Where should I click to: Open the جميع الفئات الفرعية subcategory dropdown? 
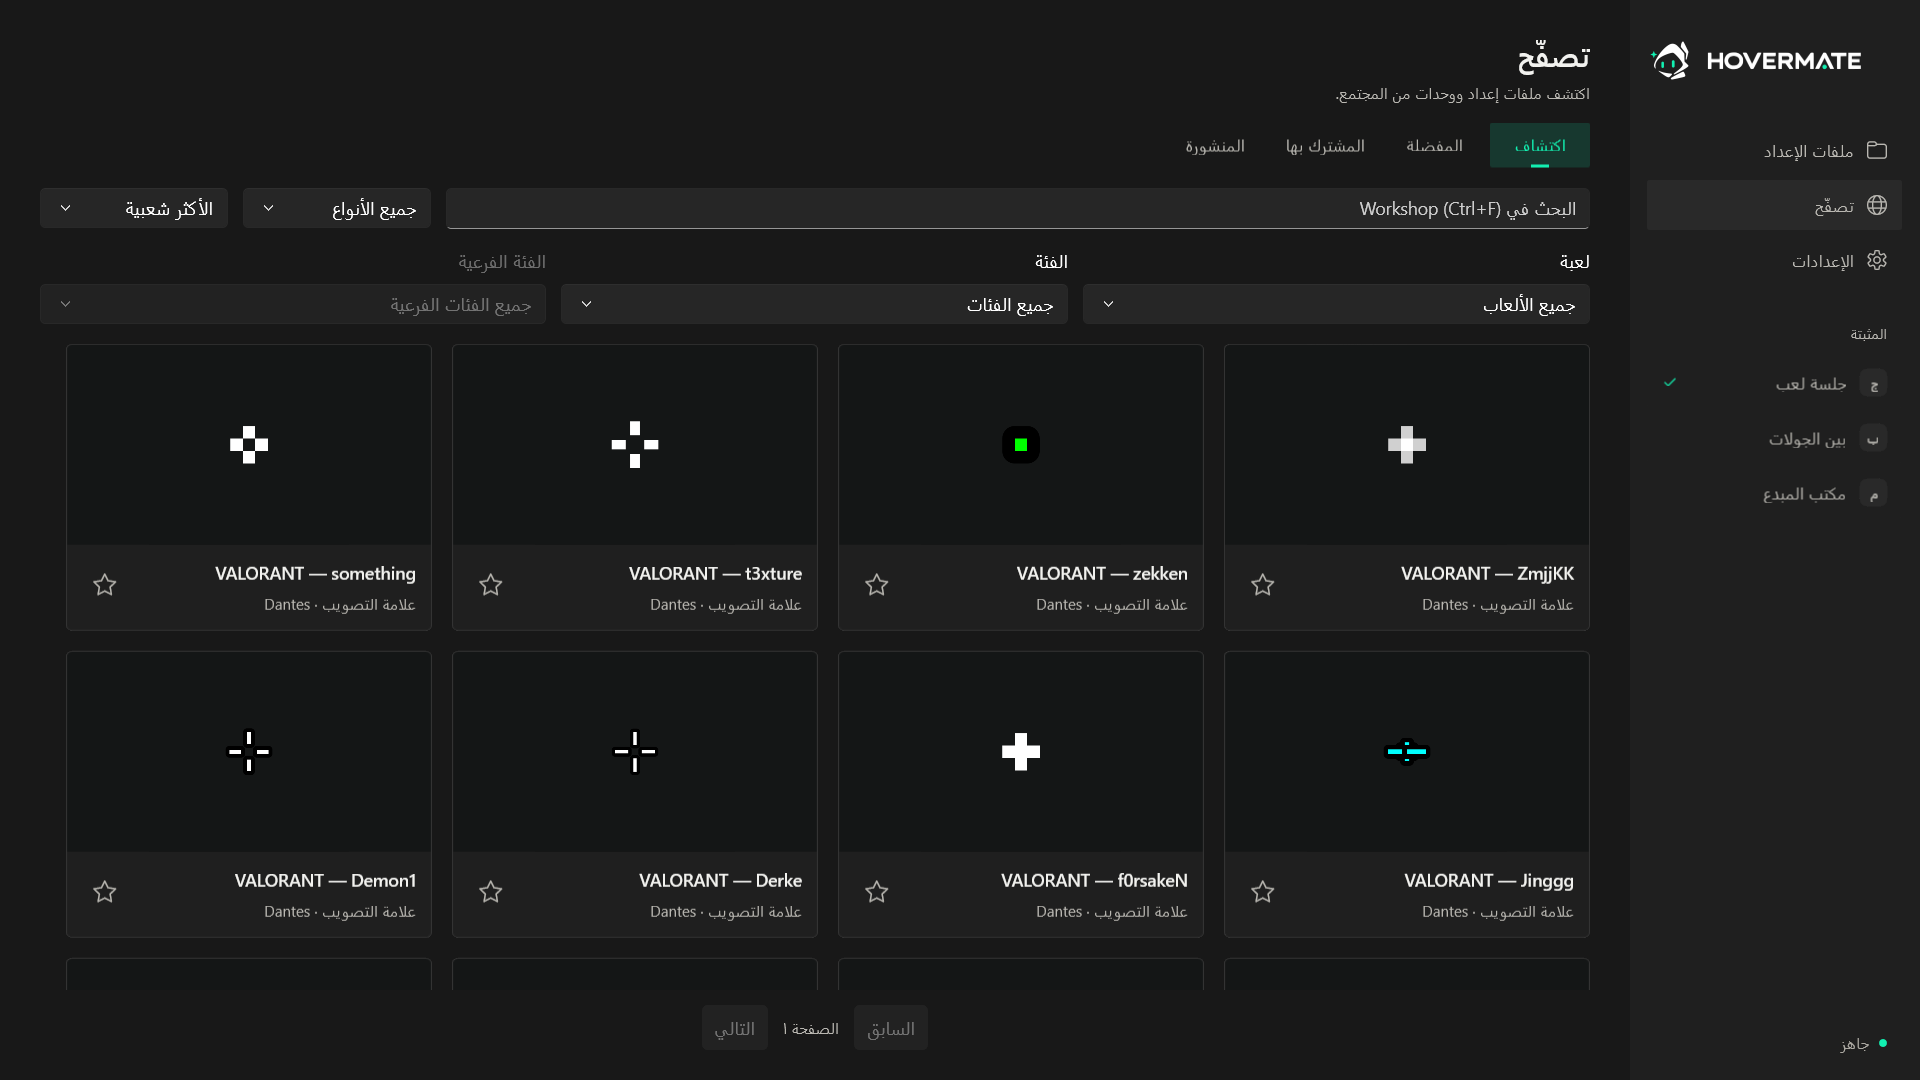pos(293,304)
